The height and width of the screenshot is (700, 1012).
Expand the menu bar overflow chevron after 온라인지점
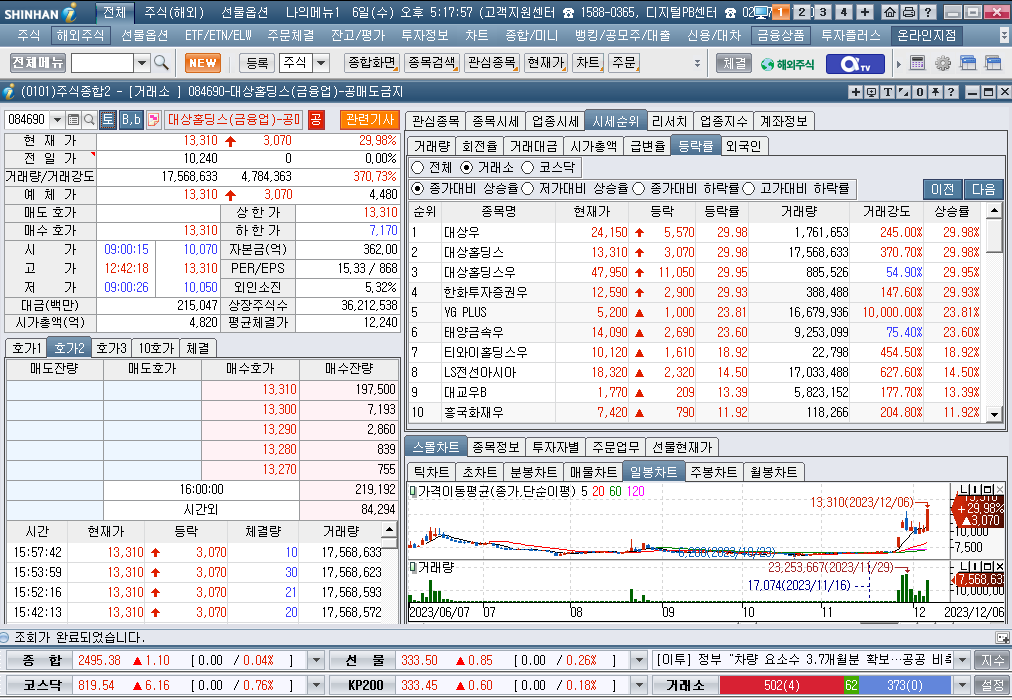(x=1004, y=35)
